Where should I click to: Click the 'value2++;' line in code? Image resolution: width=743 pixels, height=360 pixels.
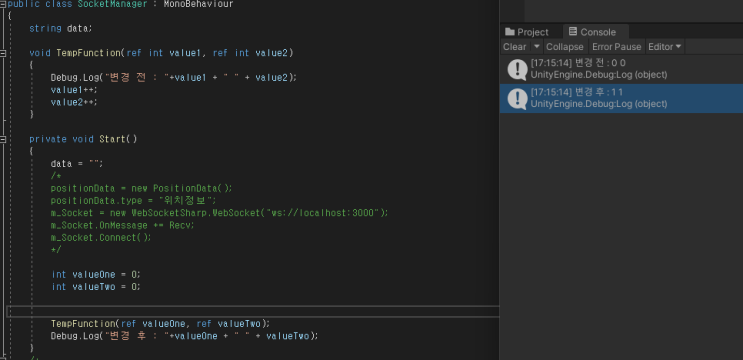click(x=74, y=102)
